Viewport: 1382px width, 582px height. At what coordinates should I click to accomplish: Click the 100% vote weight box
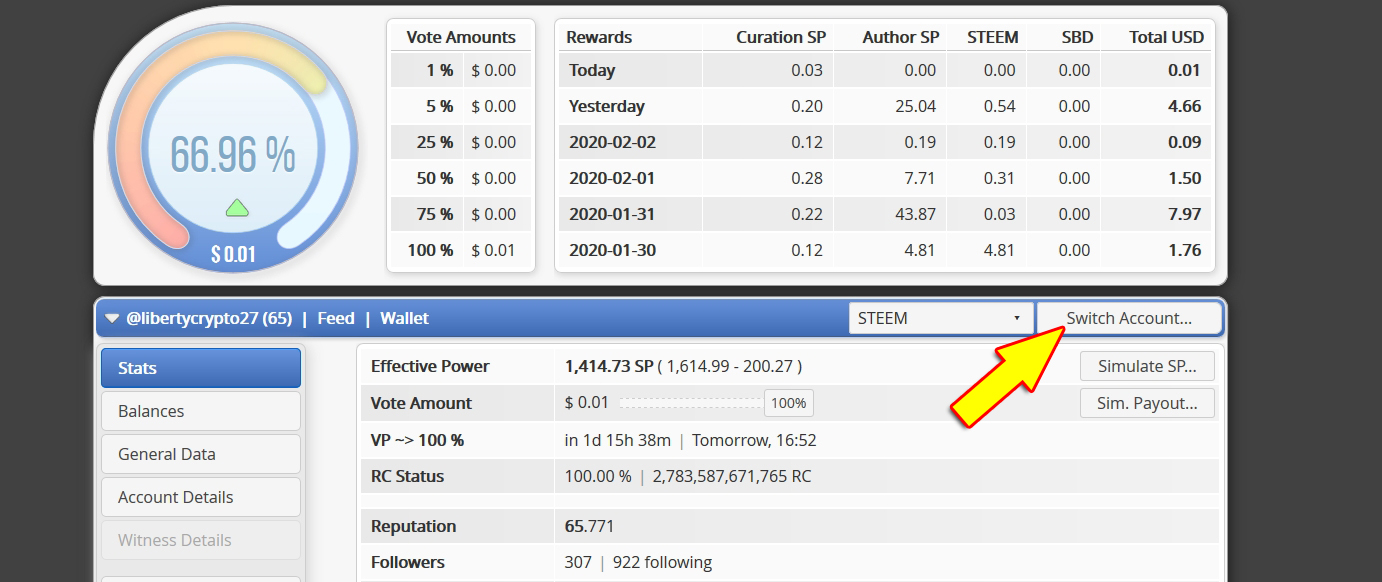coord(789,403)
